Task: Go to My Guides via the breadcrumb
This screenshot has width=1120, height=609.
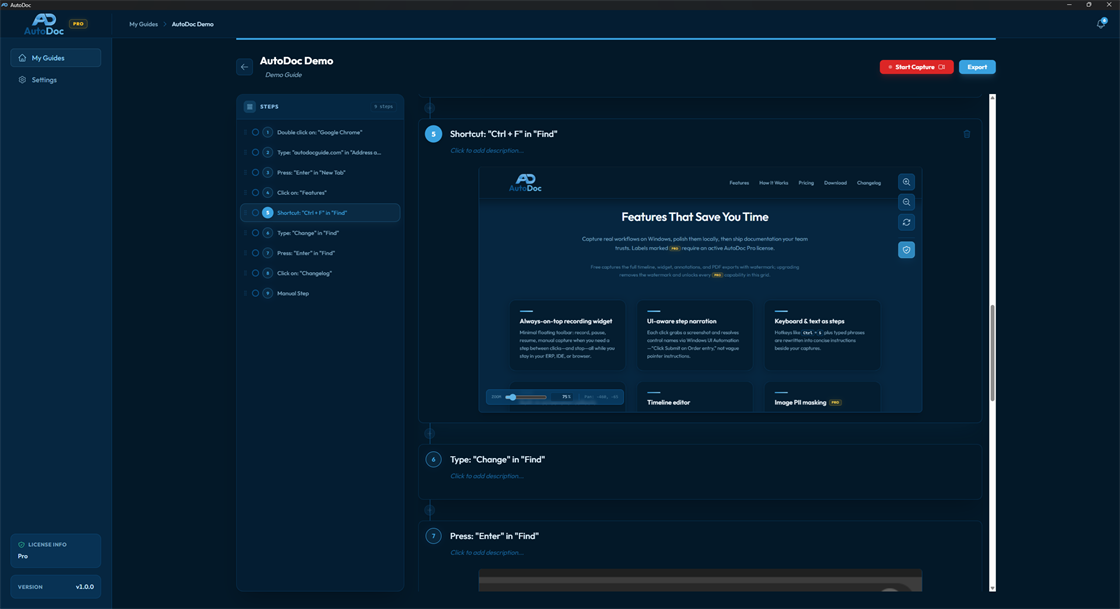Action: click(x=144, y=24)
